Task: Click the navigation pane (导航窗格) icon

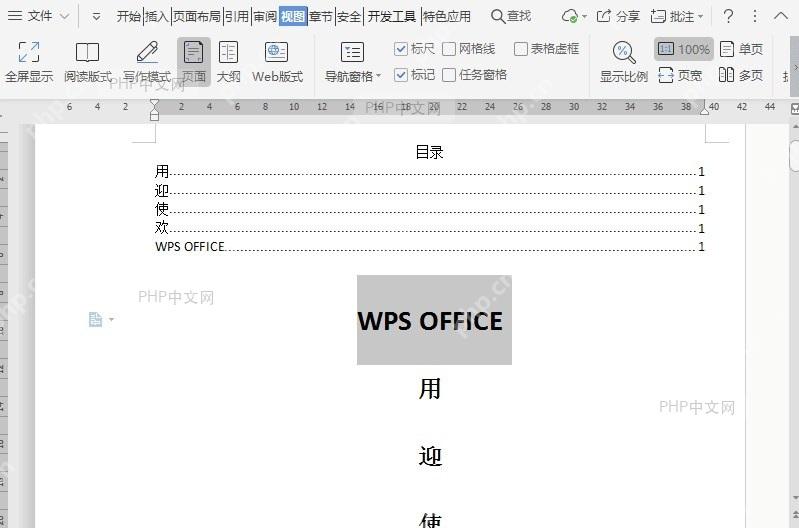Action: [352, 52]
